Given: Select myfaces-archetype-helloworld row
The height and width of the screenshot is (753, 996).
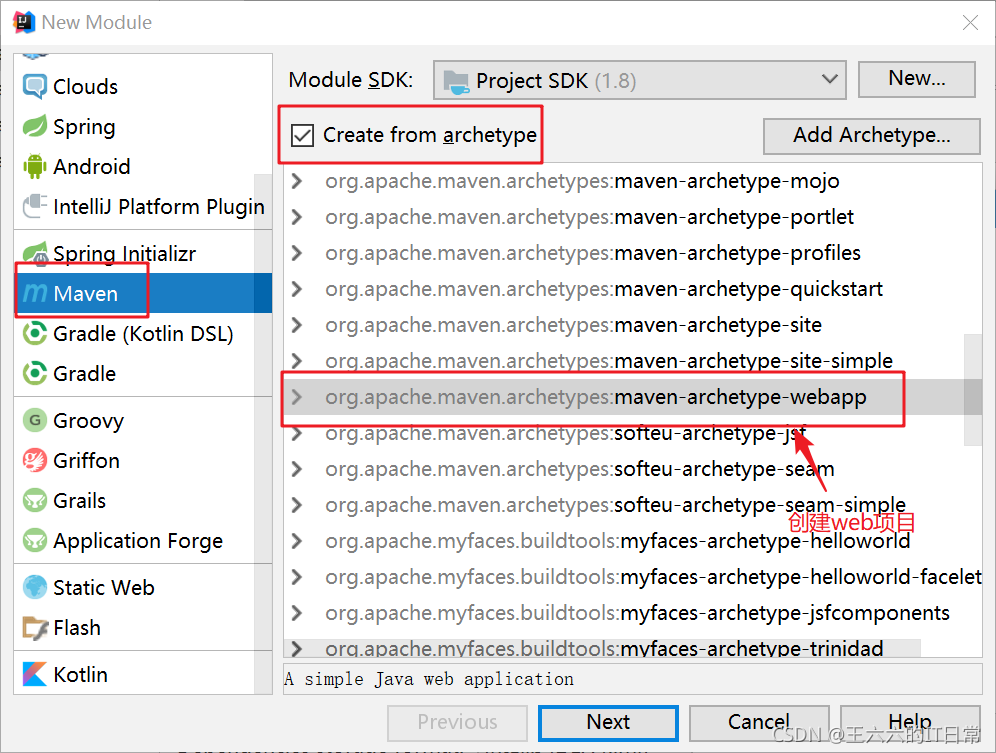Looking at the screenshot, I should click(633, 541).
